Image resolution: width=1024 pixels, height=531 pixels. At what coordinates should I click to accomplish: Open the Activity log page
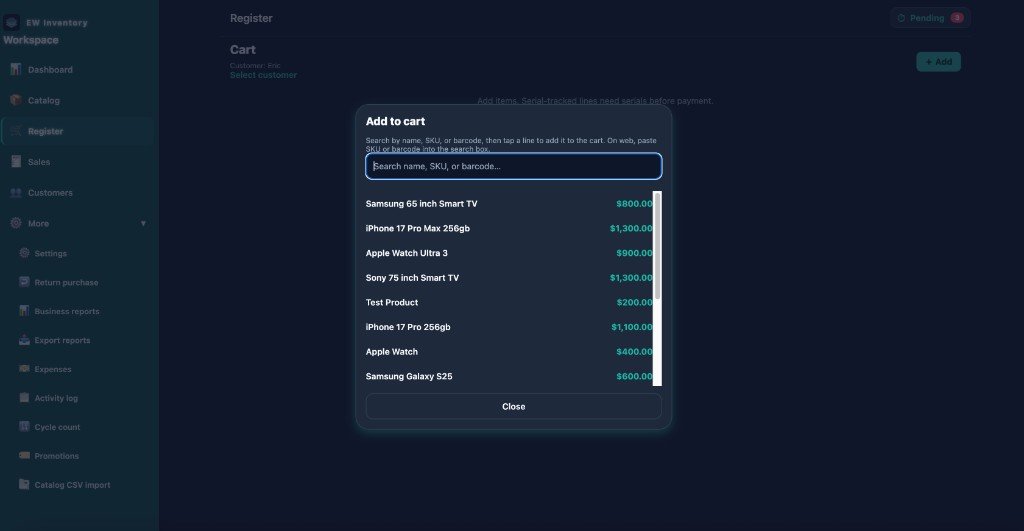82,398
